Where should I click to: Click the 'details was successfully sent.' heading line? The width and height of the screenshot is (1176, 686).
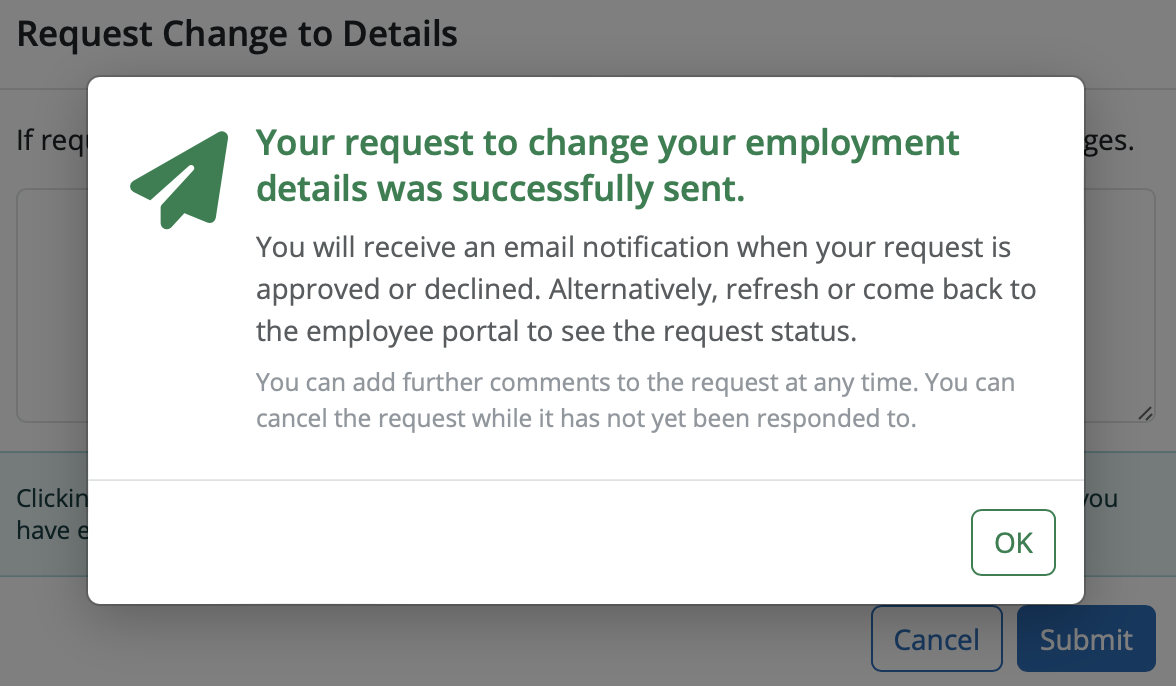(500, 188)
